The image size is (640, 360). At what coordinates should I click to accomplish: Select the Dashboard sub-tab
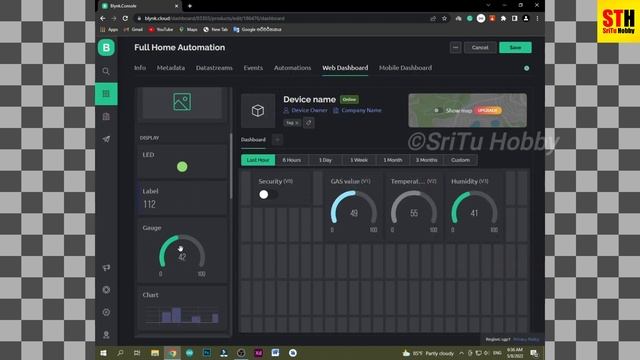point(253,140)
